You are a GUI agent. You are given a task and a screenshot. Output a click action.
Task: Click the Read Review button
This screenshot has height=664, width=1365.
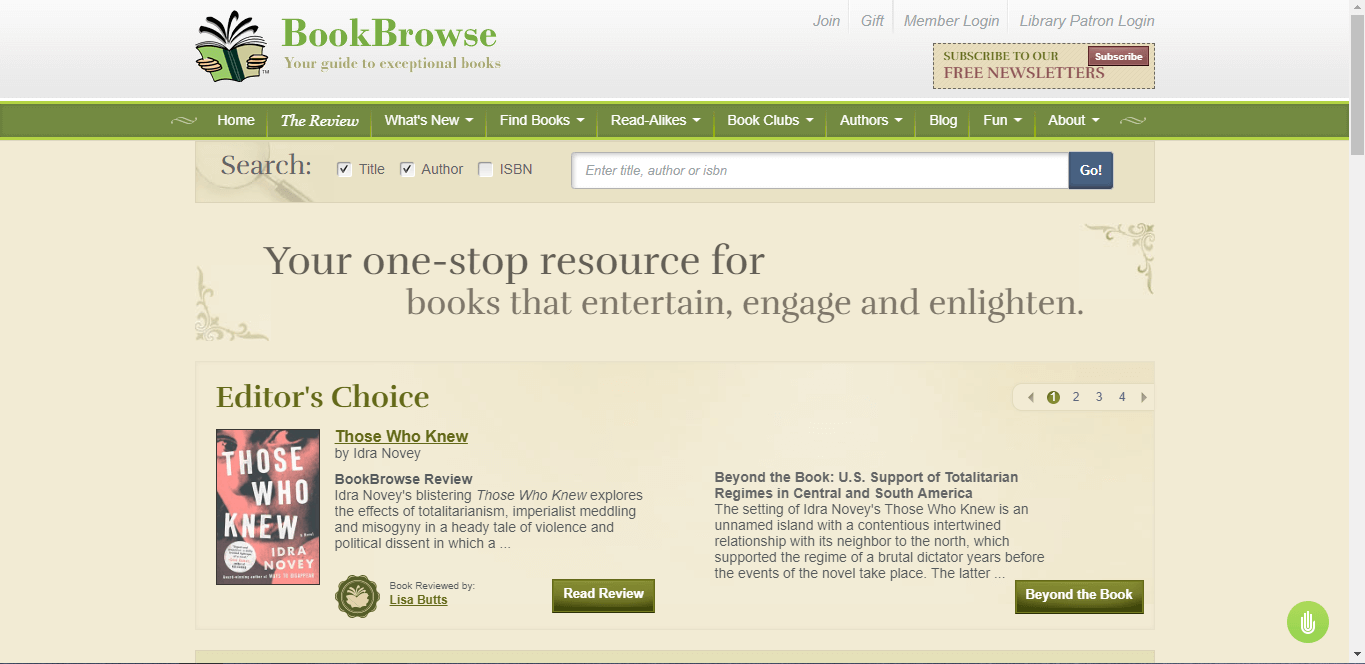(x=603, y=595)
